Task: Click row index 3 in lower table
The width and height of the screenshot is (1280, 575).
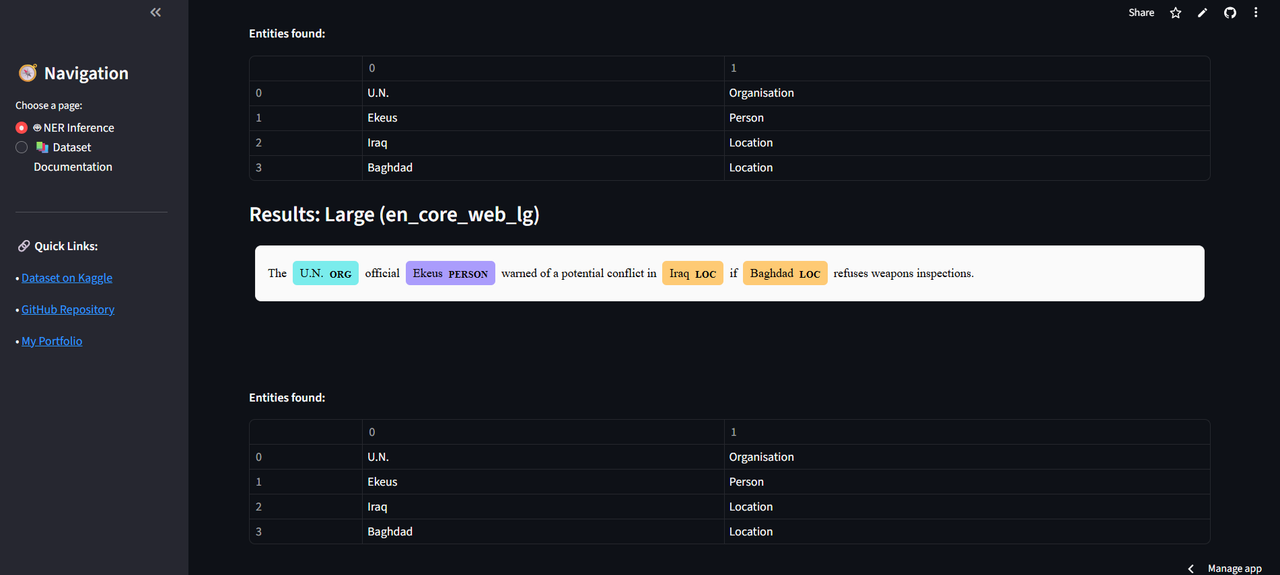Action: 306,532
